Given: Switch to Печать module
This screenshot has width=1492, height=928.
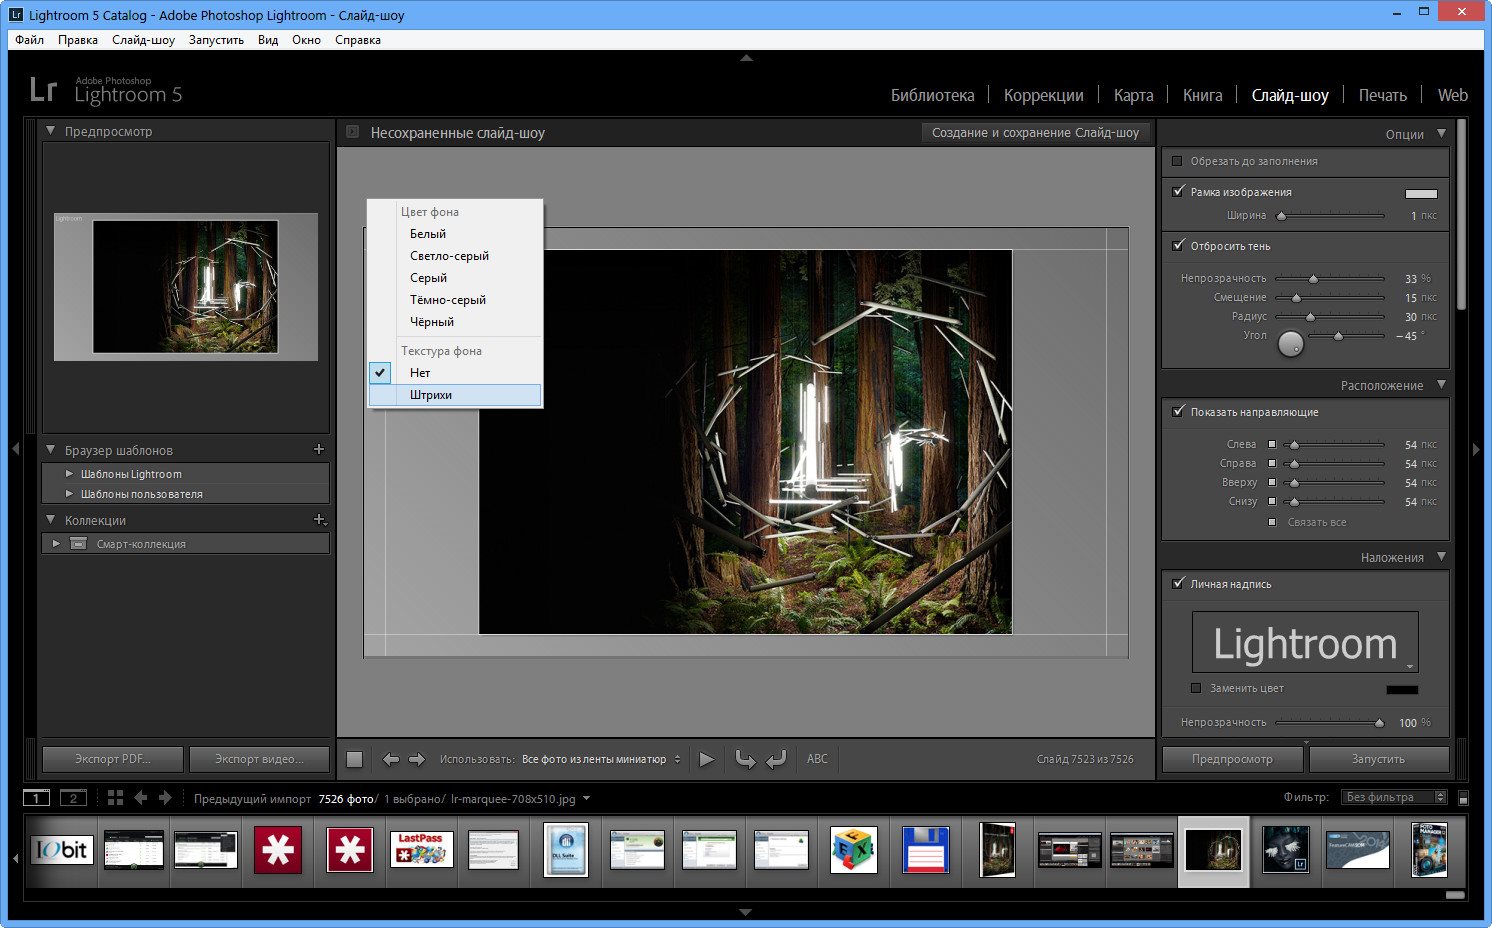Looking at the screenshot, I should coord(1382,95).
